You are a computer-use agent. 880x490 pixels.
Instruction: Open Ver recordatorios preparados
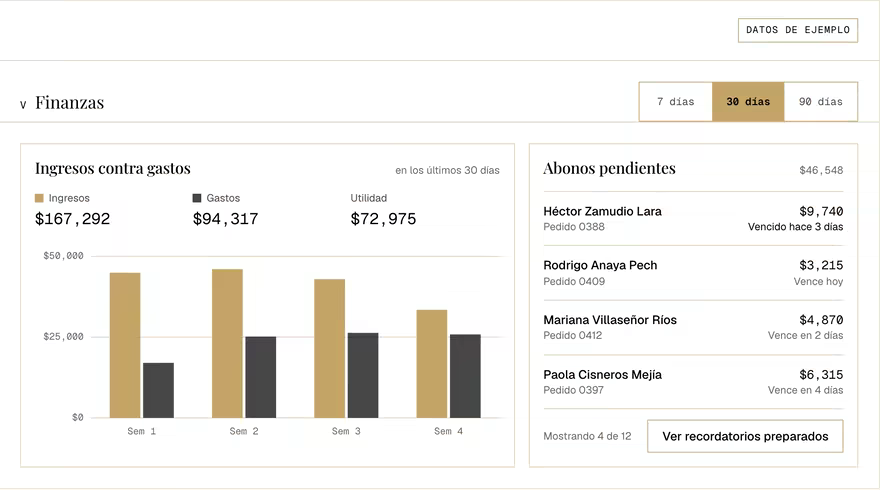coord(745,436)
